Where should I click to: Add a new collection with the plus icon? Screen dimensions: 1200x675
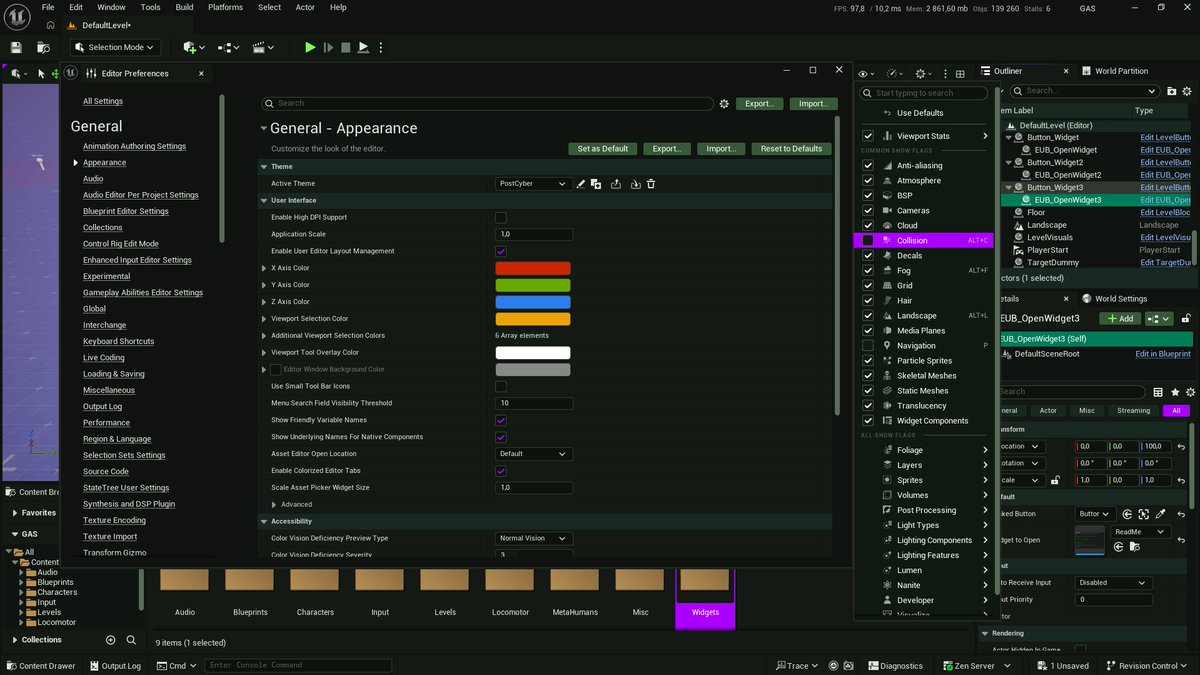[110, 640]
